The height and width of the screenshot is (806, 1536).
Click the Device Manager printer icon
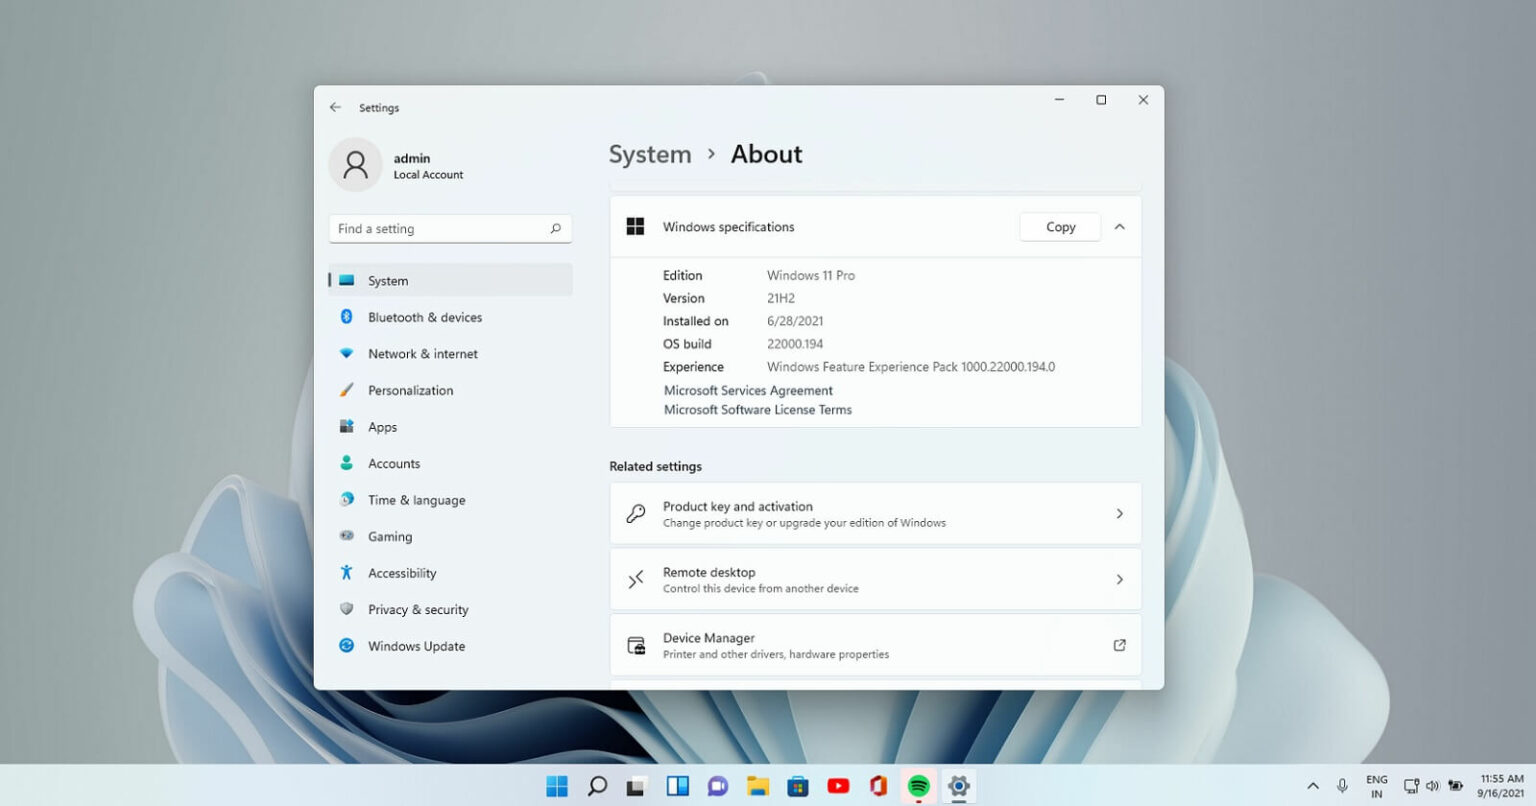tap(636, 645)
